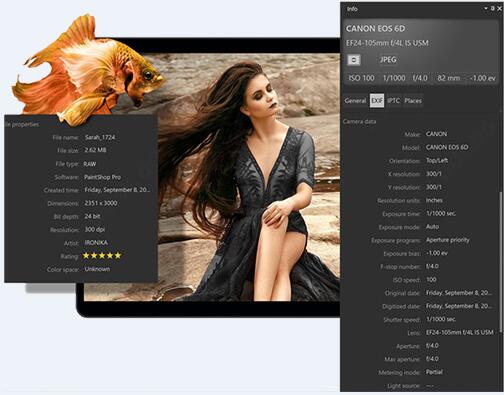504x395 pixels.
Task: Switch to the General tab
Action: 355,101
